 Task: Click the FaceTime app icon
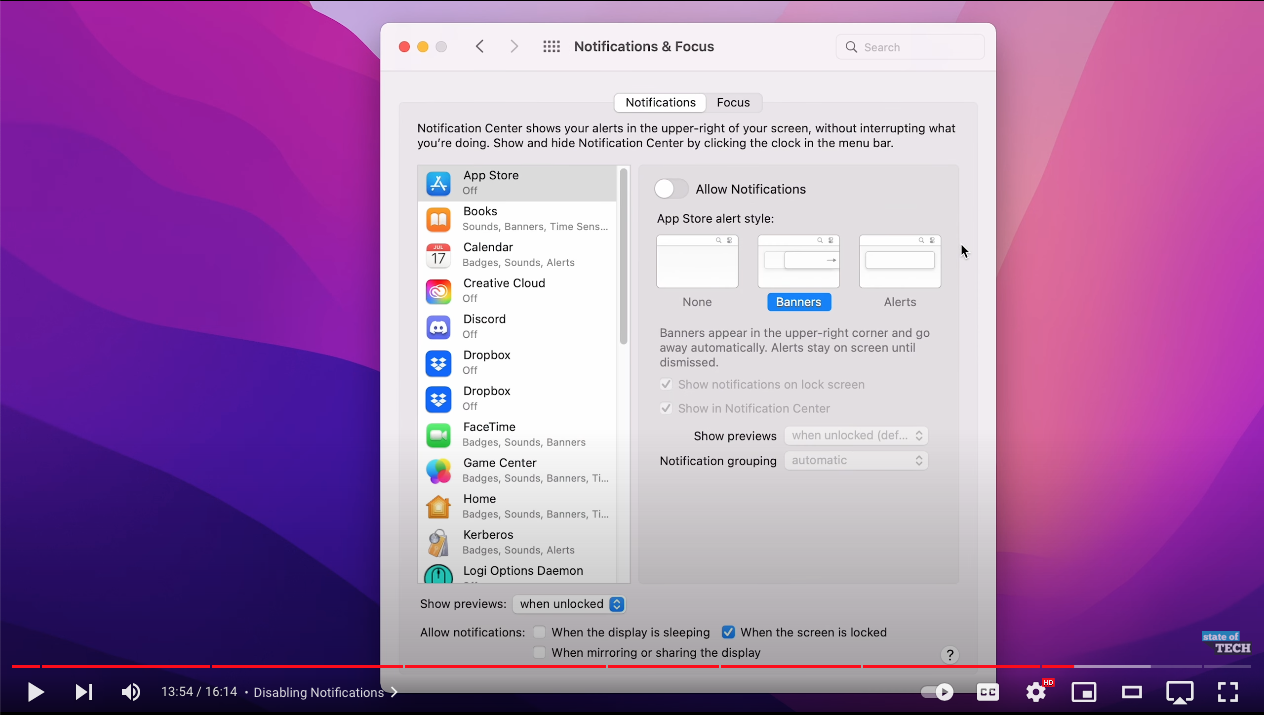point(438,435)
